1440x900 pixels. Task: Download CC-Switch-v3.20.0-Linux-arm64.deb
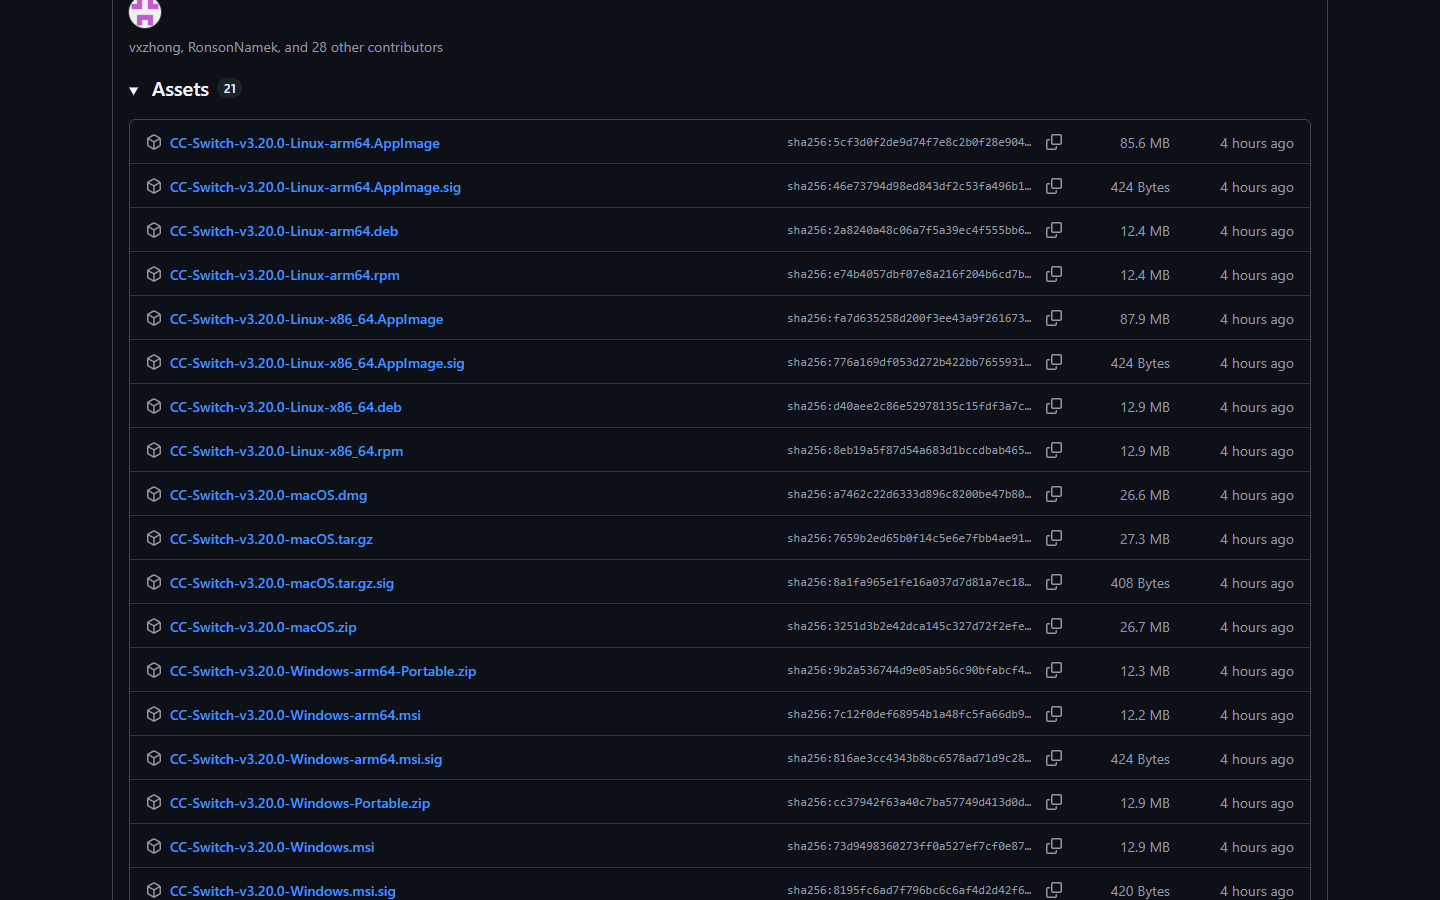284,231
